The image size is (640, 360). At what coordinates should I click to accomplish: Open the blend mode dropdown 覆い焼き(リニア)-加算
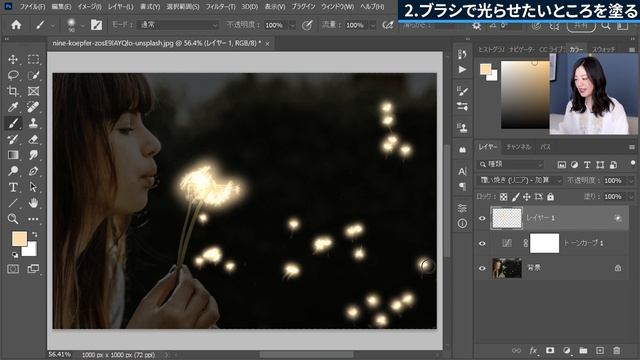pyautogui.click(x=520, y=180)
